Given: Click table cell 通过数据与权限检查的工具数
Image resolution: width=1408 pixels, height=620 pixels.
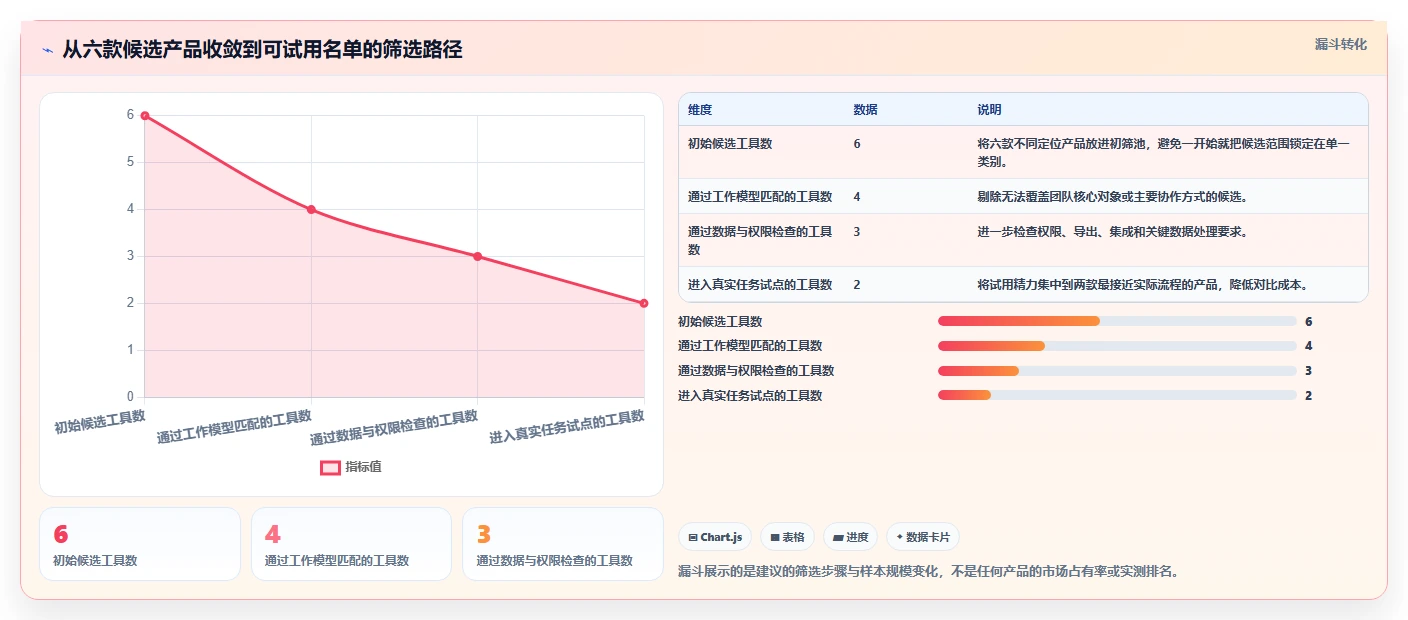Looking at the screenshot, I should pyautogui.click(x=760, y=240).
